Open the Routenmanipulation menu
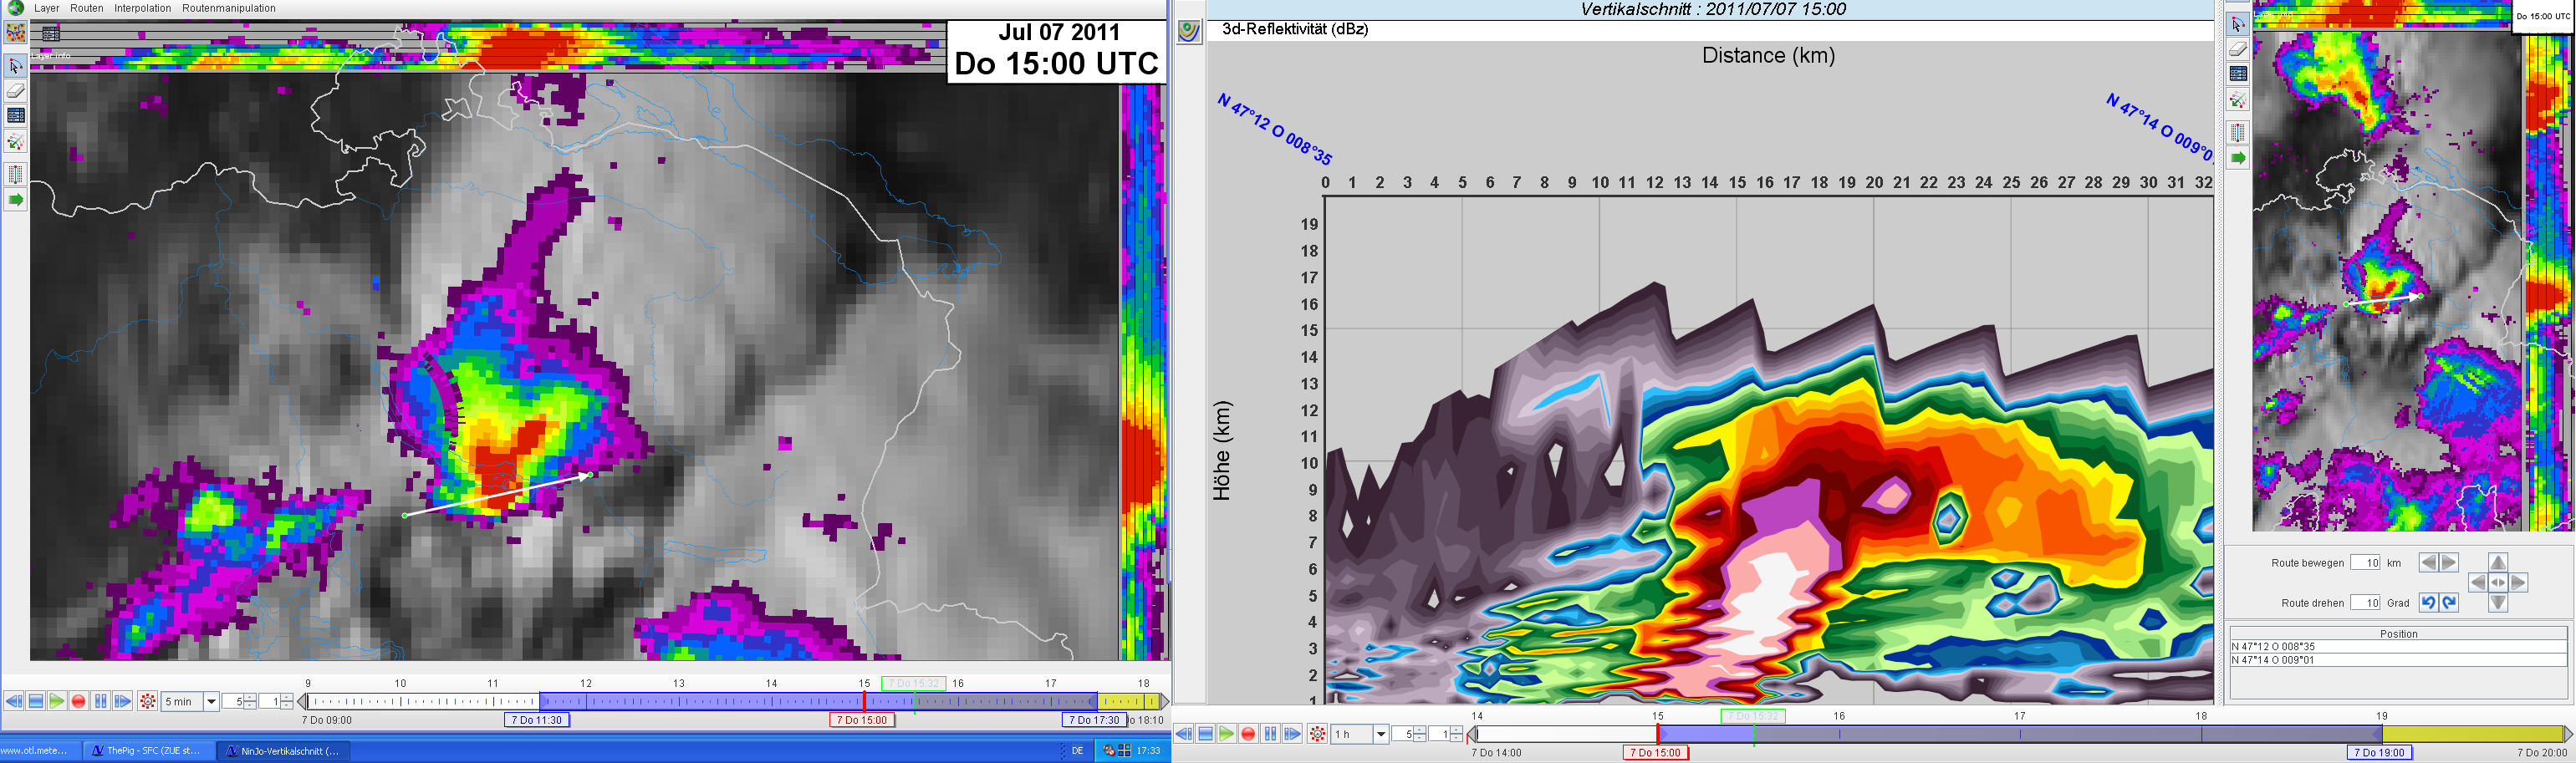 [229, 8]
